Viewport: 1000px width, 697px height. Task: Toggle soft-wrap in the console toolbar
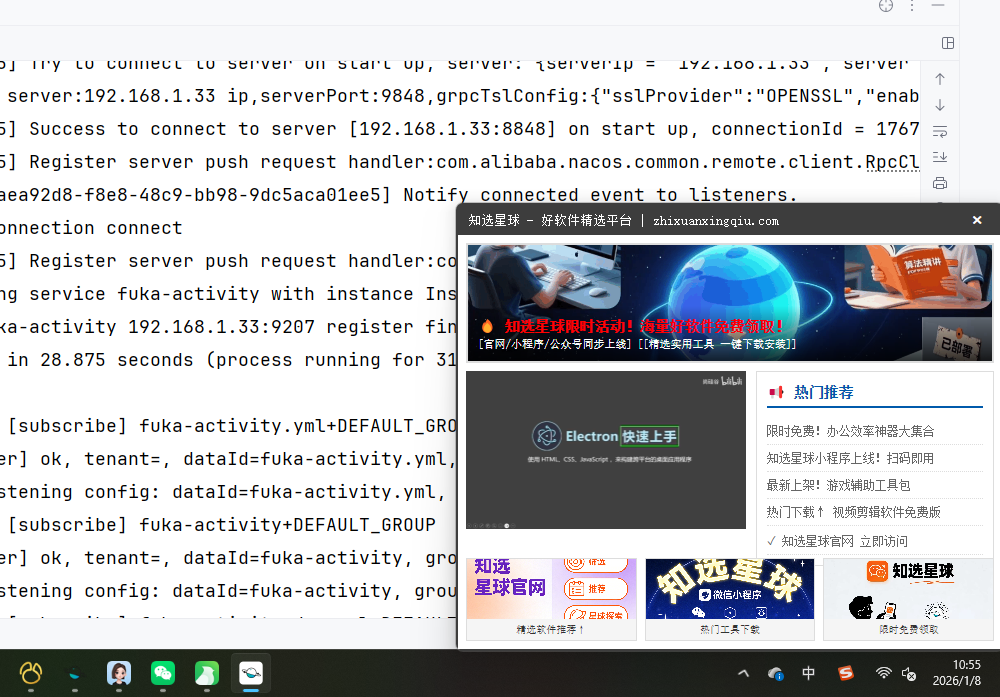pos(940,131)
